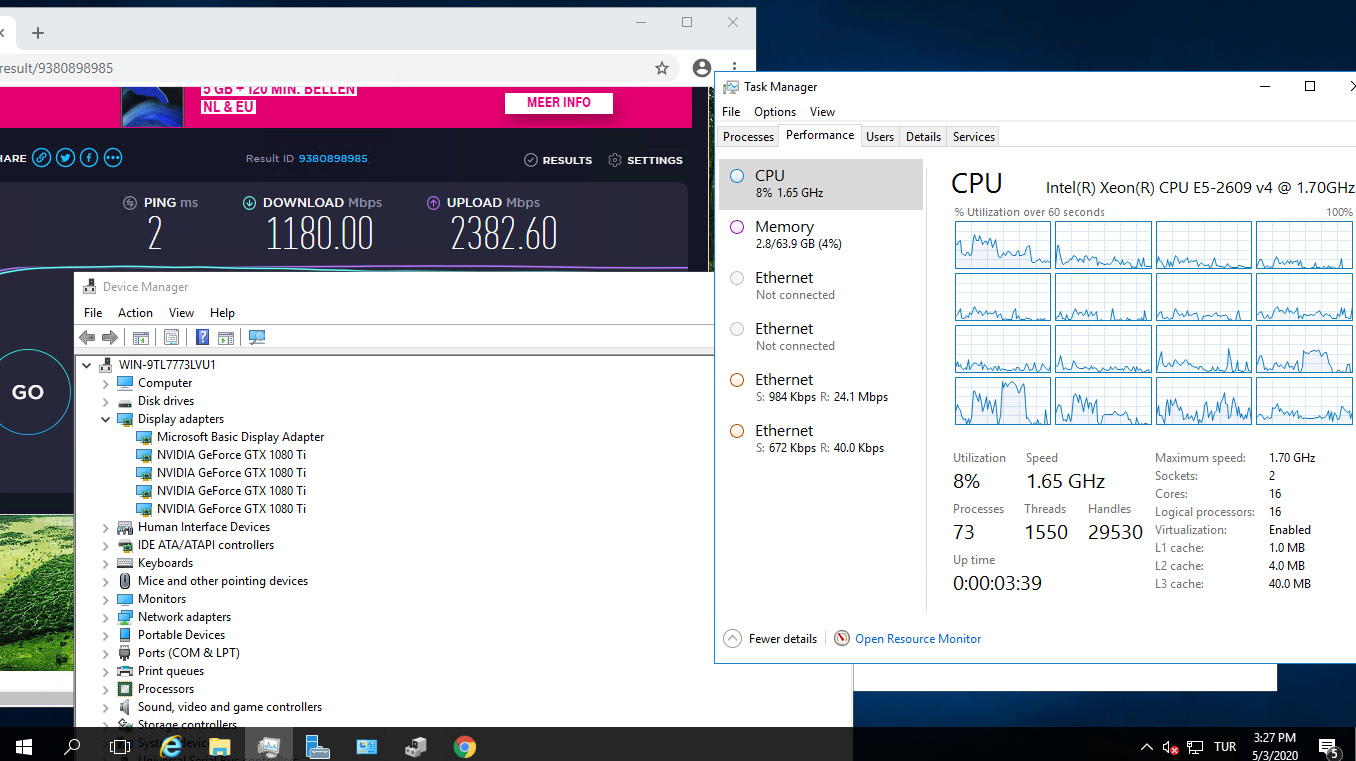Switch to the Users tab
The height and width of the screenshot is (761, 1356).
880,137
